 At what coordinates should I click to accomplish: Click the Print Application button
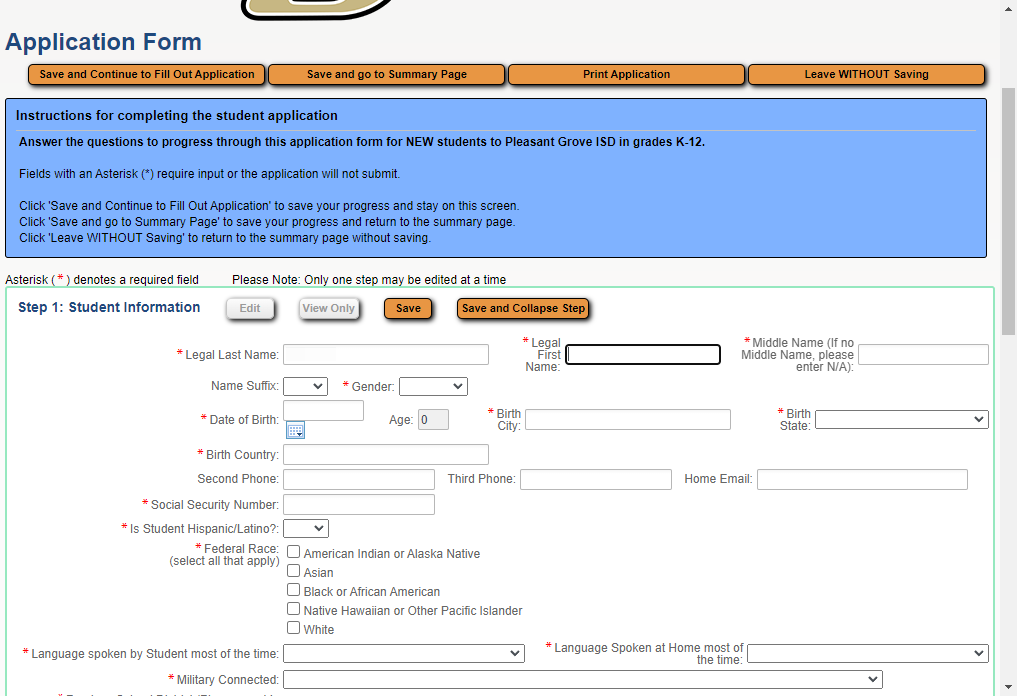tap(627, 75)
